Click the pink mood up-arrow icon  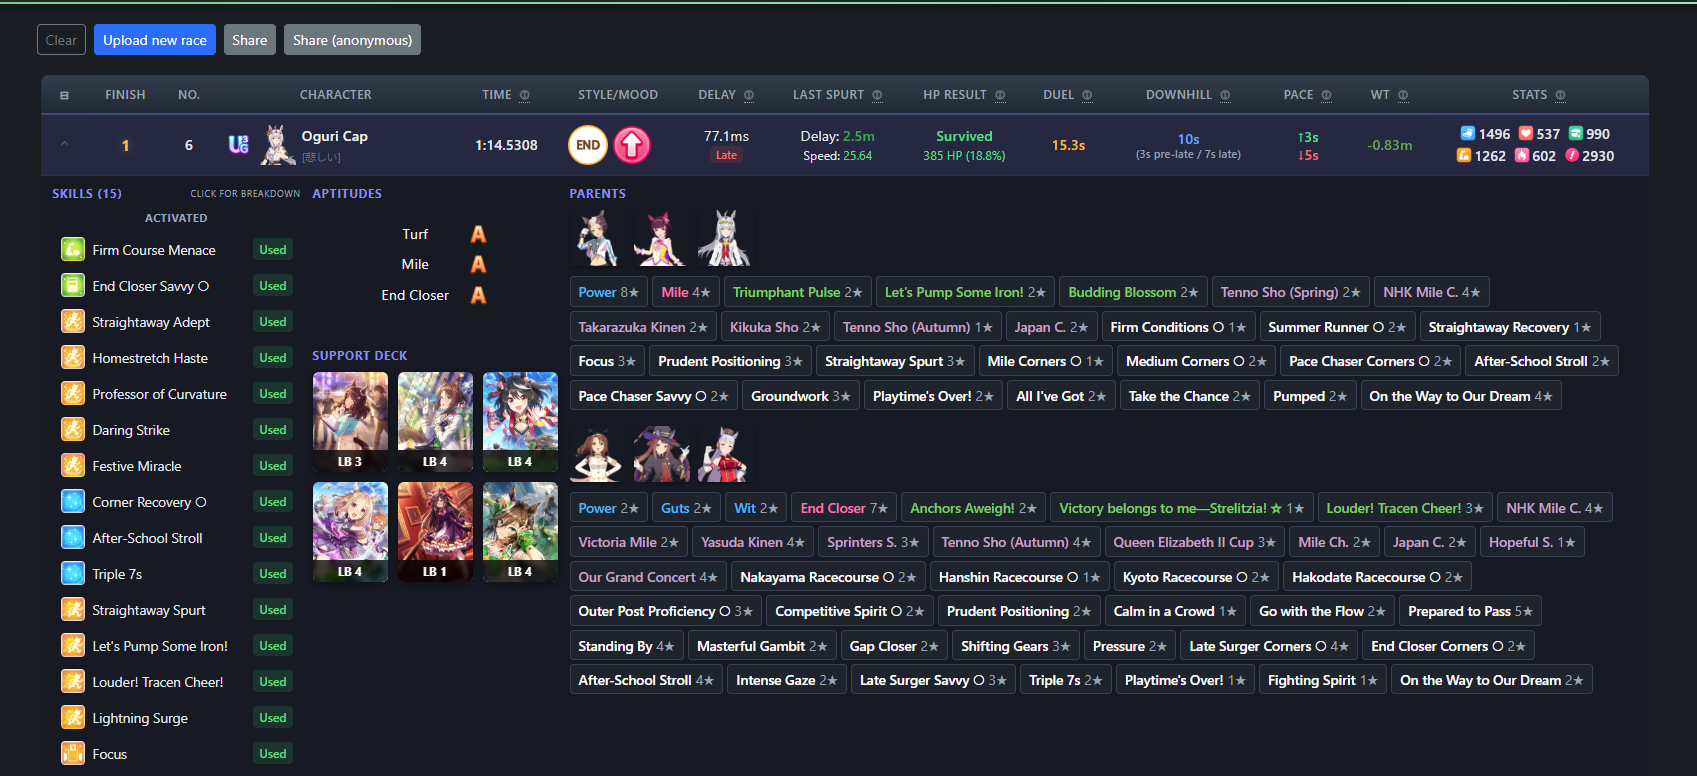632,145
